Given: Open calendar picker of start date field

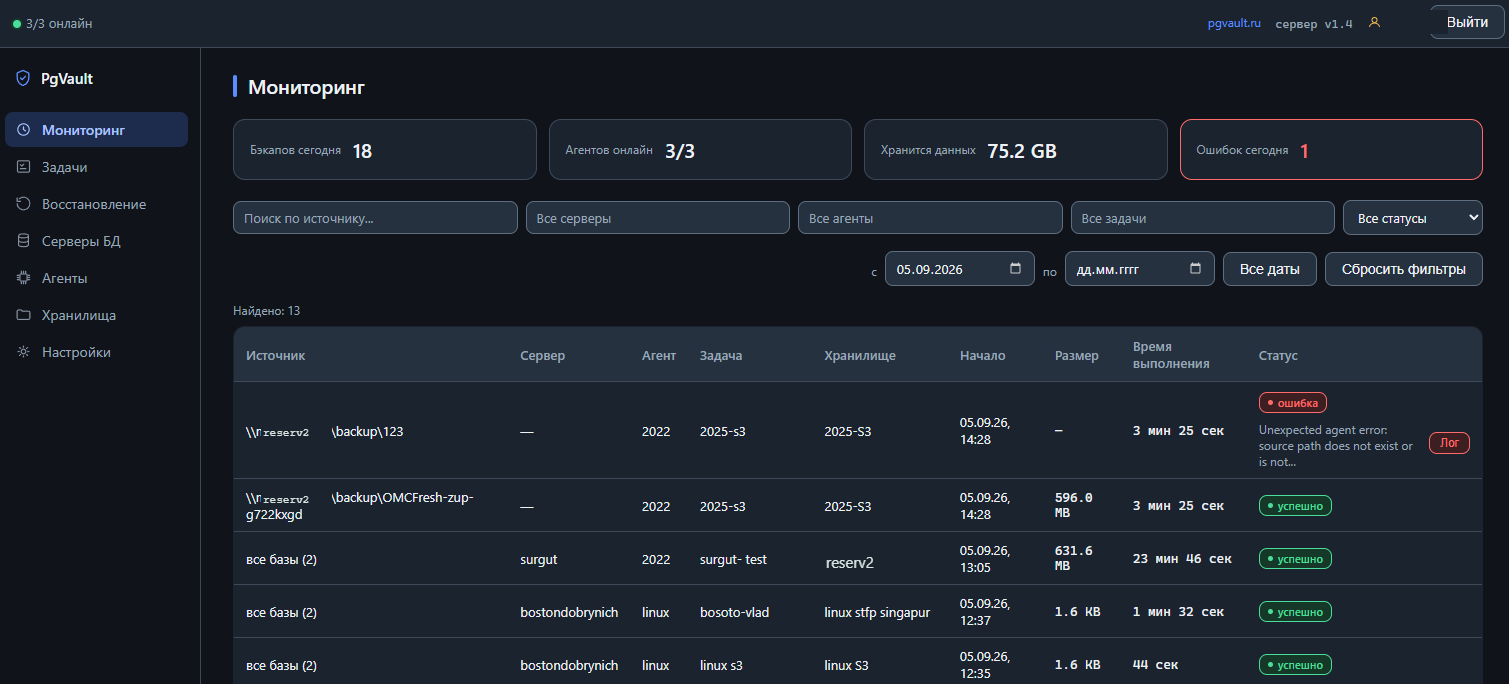Looking at the screenshot, I should tap(1015, 269).
